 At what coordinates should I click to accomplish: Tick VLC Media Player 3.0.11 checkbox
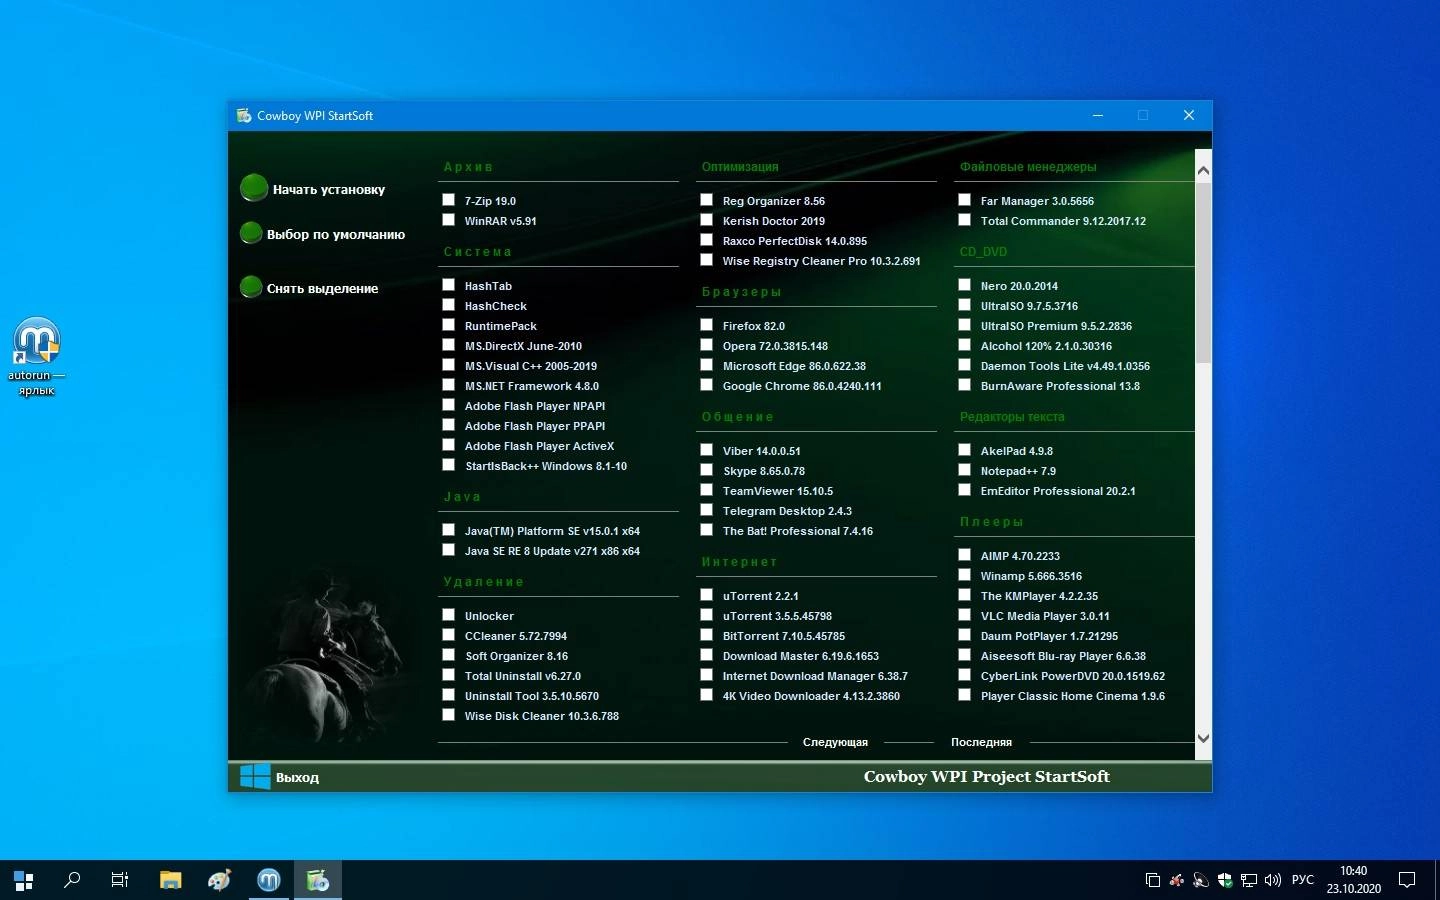[x=965, y=615]
